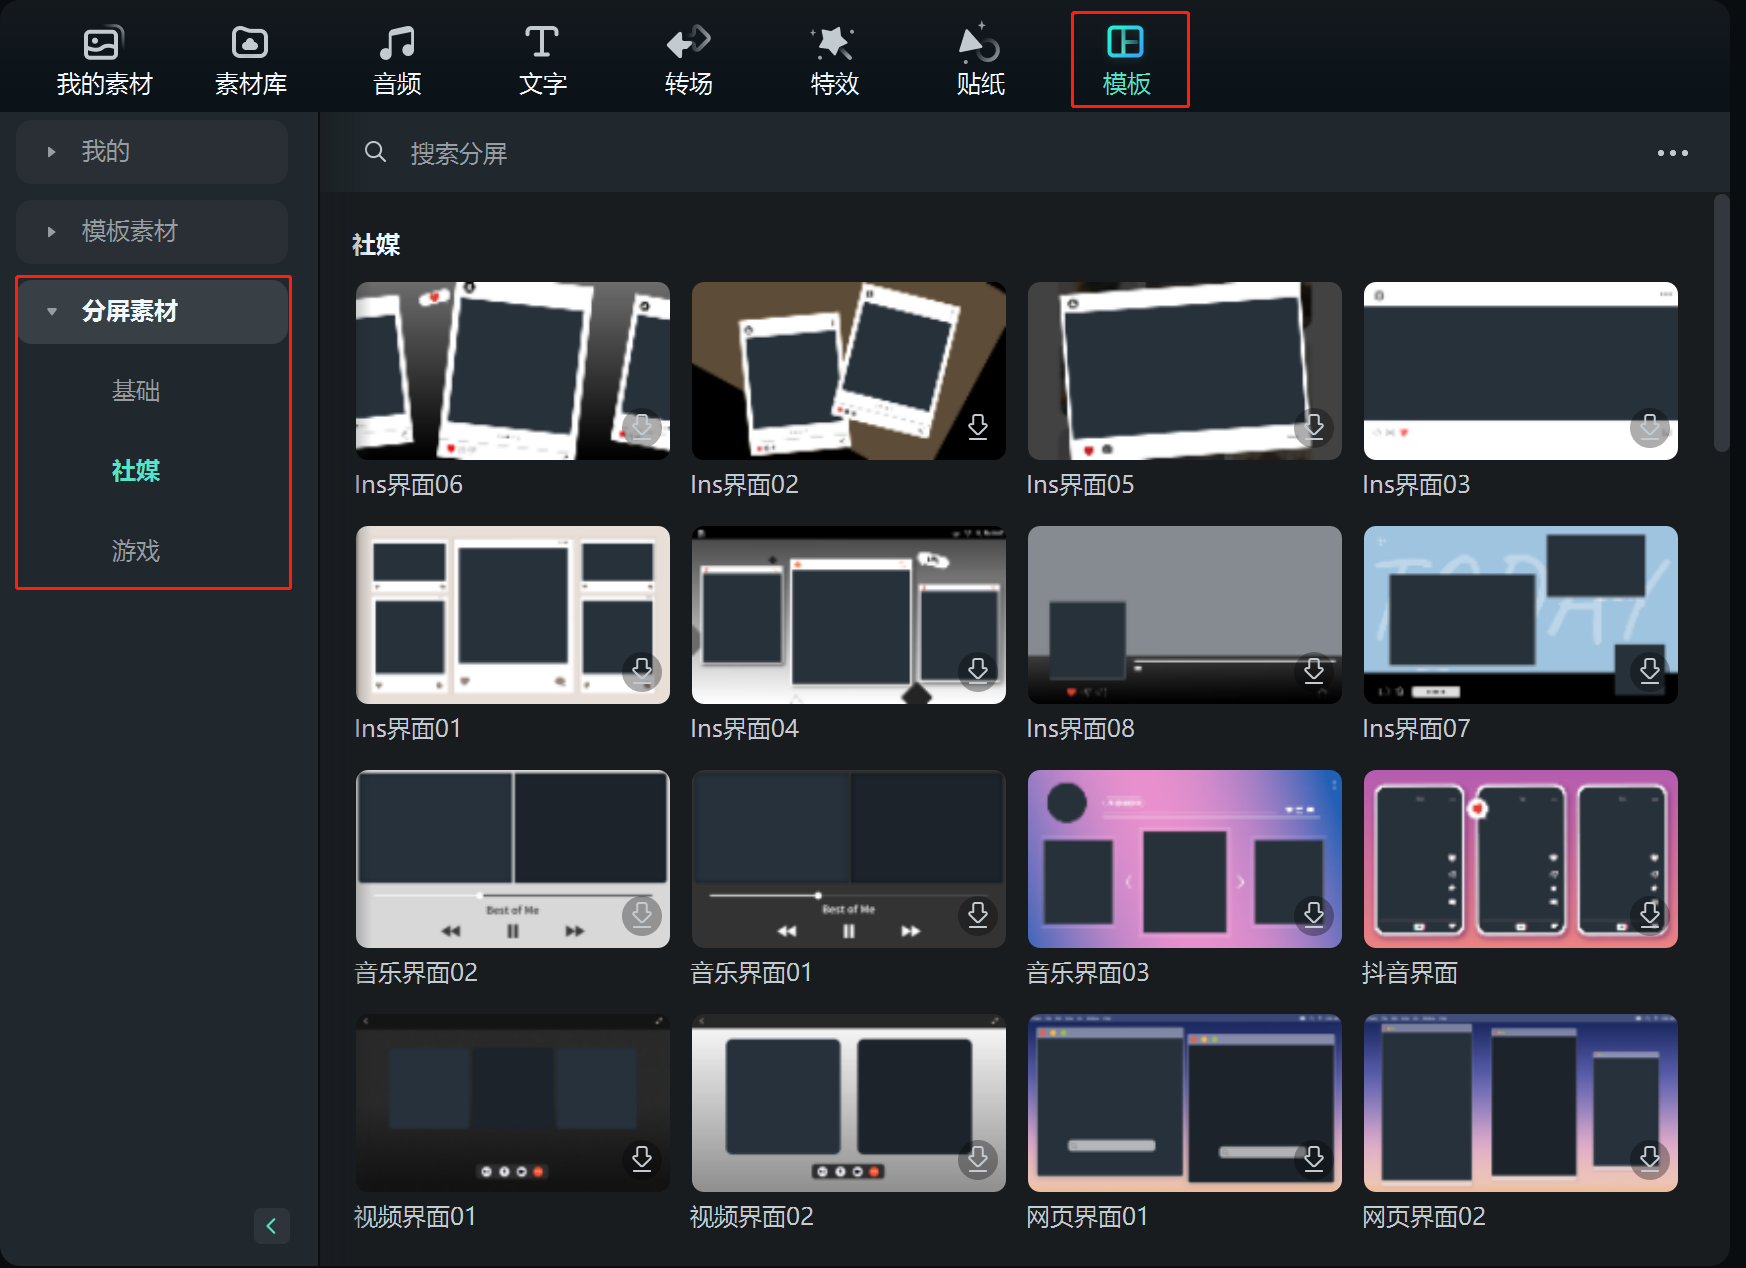1746x1268 pixels.
Task: Select the 基础 category
Action: coord(136,391)
